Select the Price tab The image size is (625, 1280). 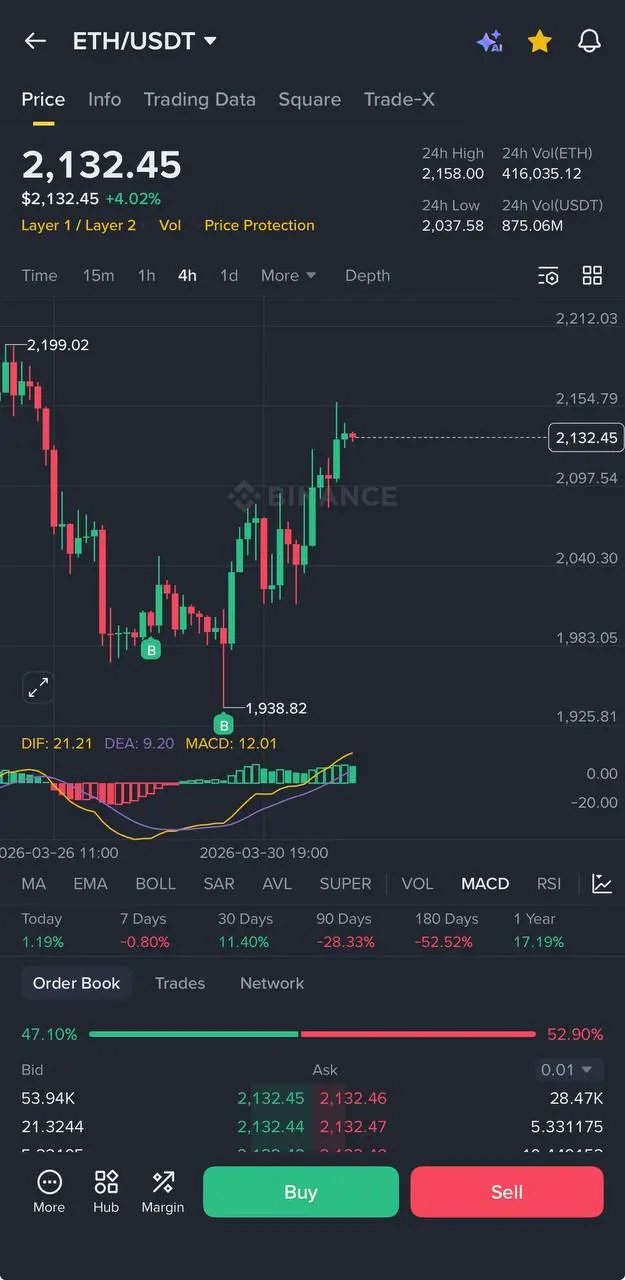(43, 99)
